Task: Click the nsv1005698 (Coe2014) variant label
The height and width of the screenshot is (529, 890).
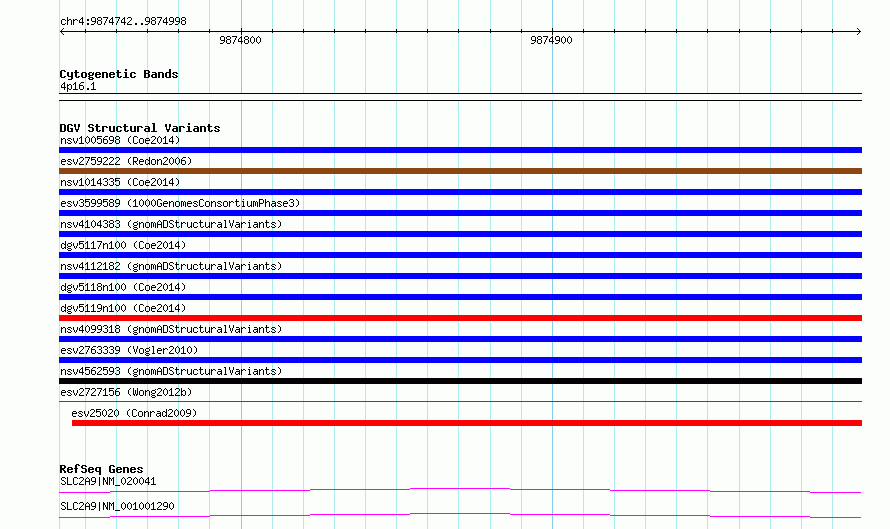Action: click(x=120, y=140)
